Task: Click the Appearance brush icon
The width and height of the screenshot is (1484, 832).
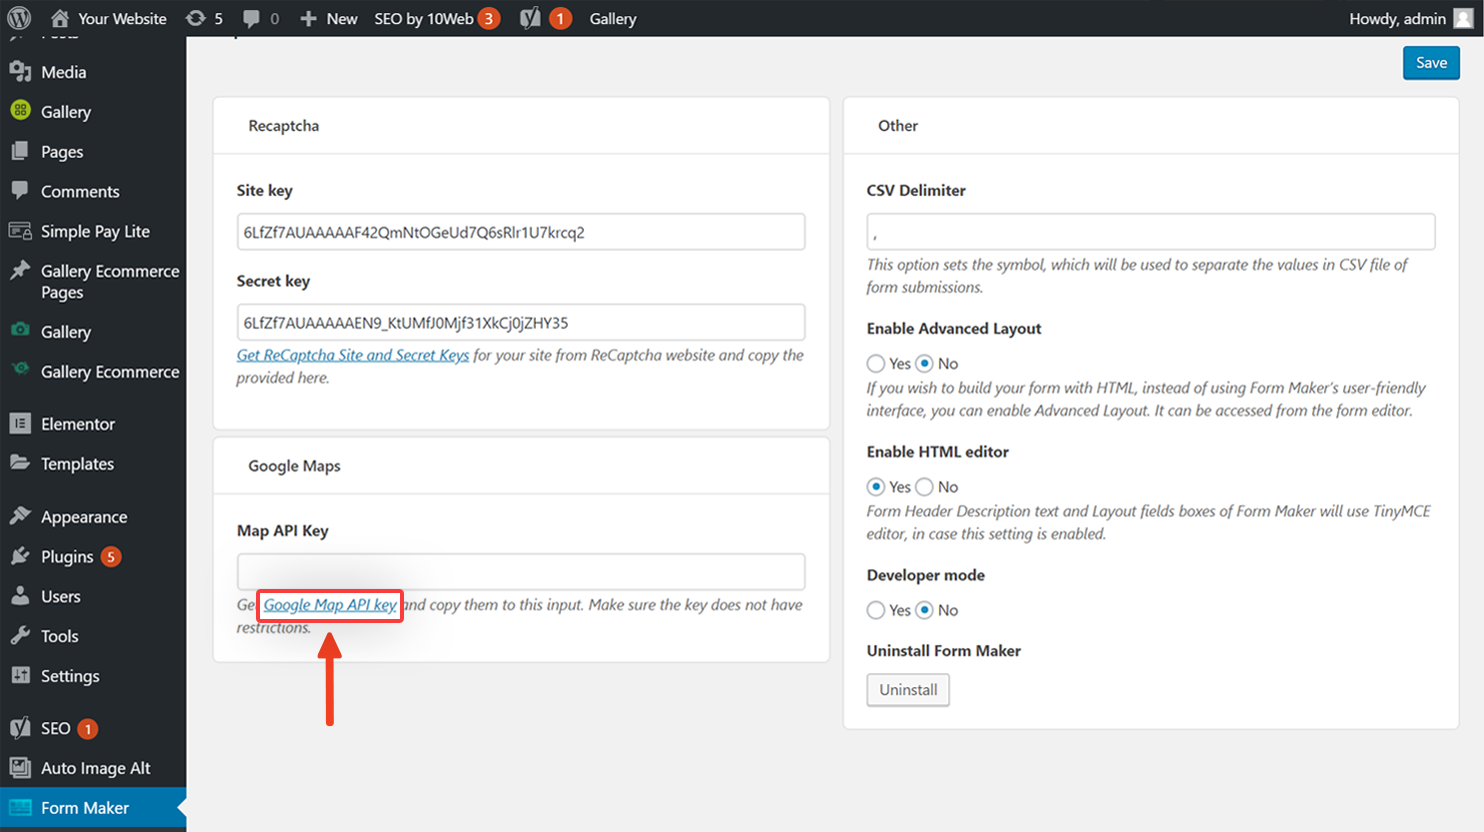Action: coord(20,516)
